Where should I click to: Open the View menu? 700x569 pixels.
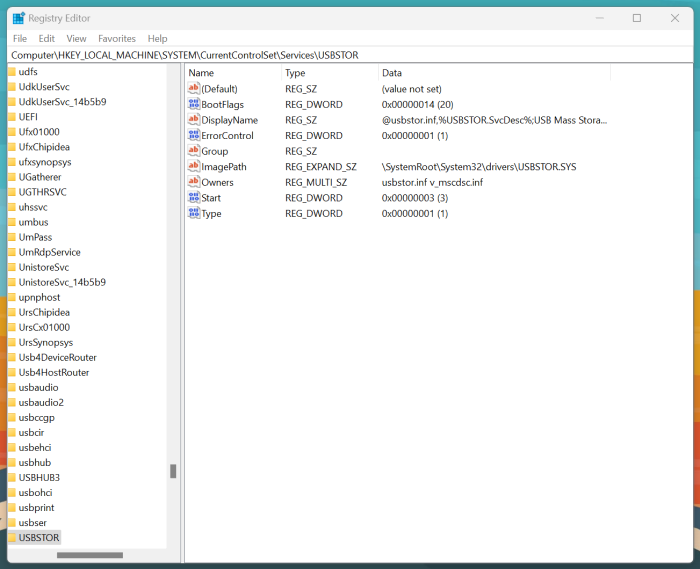click(x=76, y=38)
